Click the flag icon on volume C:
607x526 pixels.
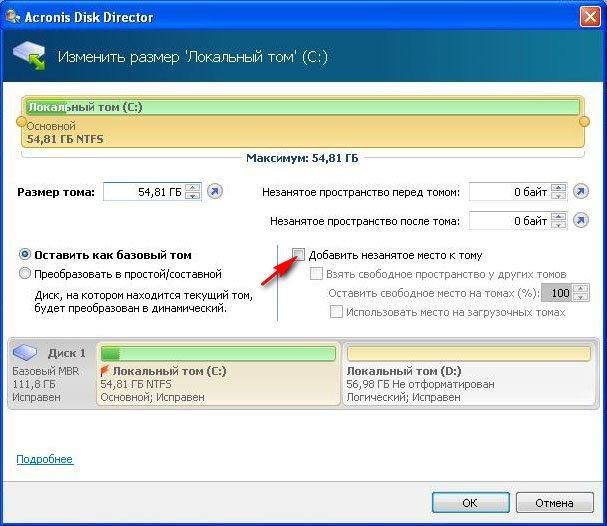point(105,371)
